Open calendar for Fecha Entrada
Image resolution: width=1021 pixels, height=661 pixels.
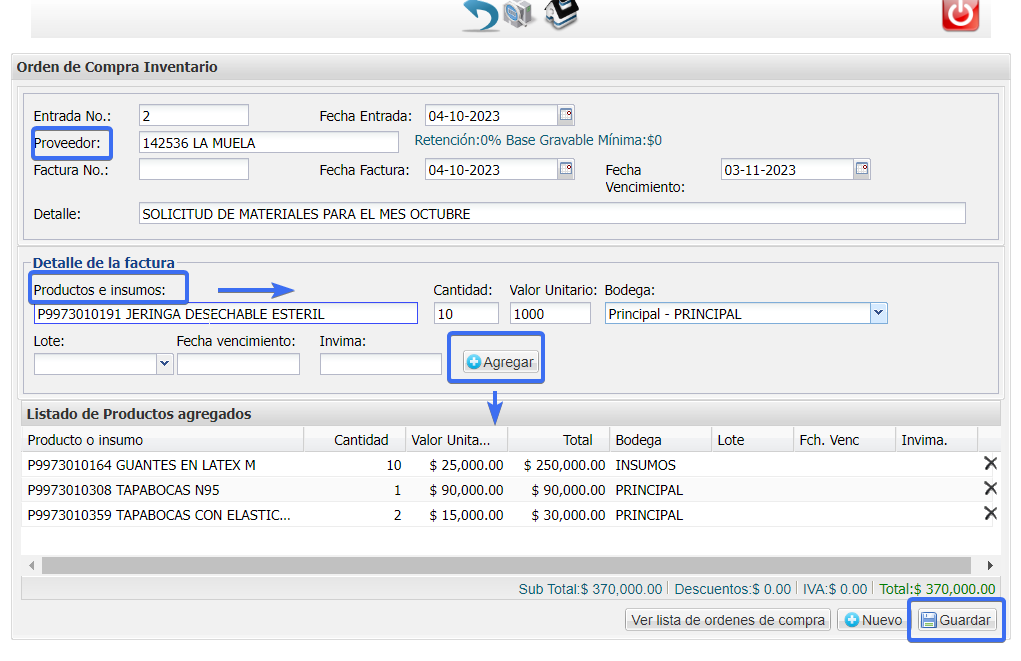pyautogui.click(x=566, y=115)
